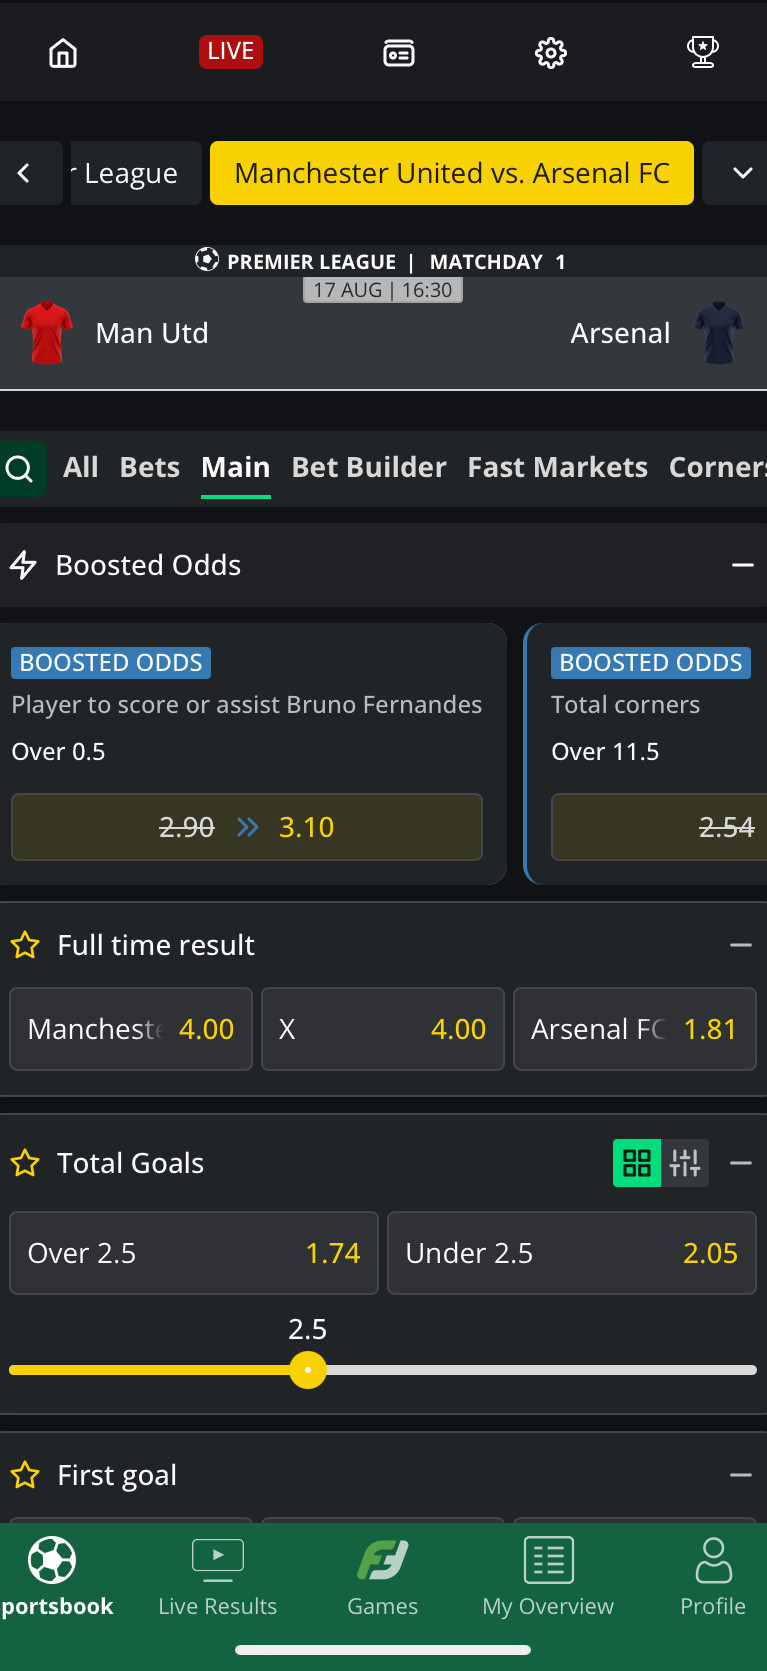This screenshot has width=767, height=1671.
Task: Switch Total Goals to grid view
Action: pos(637,1163)
